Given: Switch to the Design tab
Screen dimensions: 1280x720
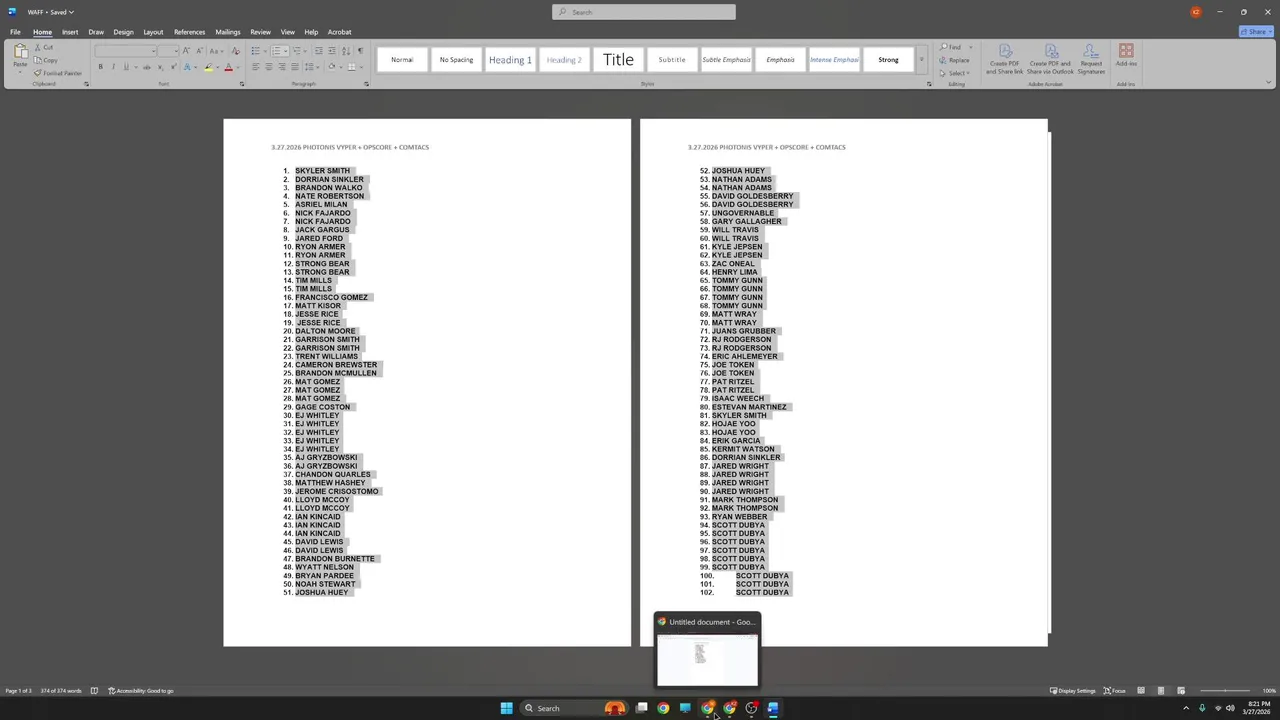Looking at the screenshot, I should tap(123, 32).
